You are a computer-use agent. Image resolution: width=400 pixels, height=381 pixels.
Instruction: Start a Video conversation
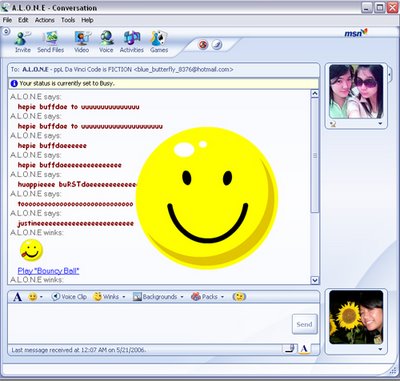[x=81, y=42]
